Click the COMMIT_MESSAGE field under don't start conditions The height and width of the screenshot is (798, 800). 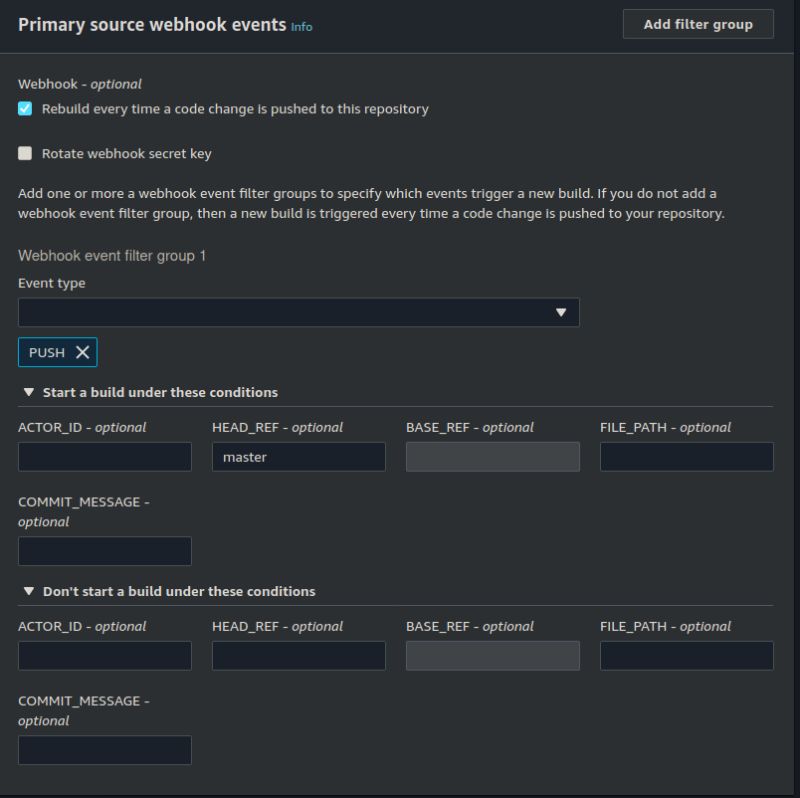coord(104,749)
